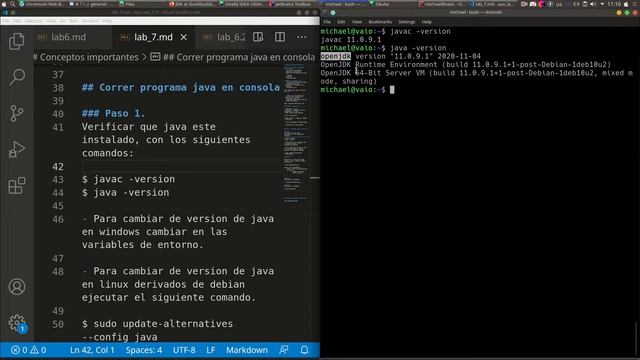Click the '$ javac -version' line in editor
Viewport: 640px width, 360px height.
tap(128, 179)
